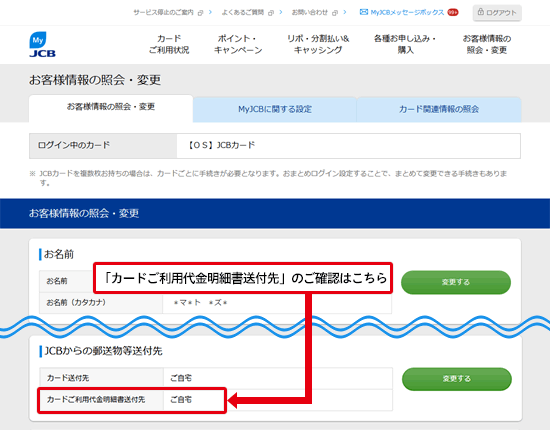Click the お名前 row label in the table

point(57,281)
